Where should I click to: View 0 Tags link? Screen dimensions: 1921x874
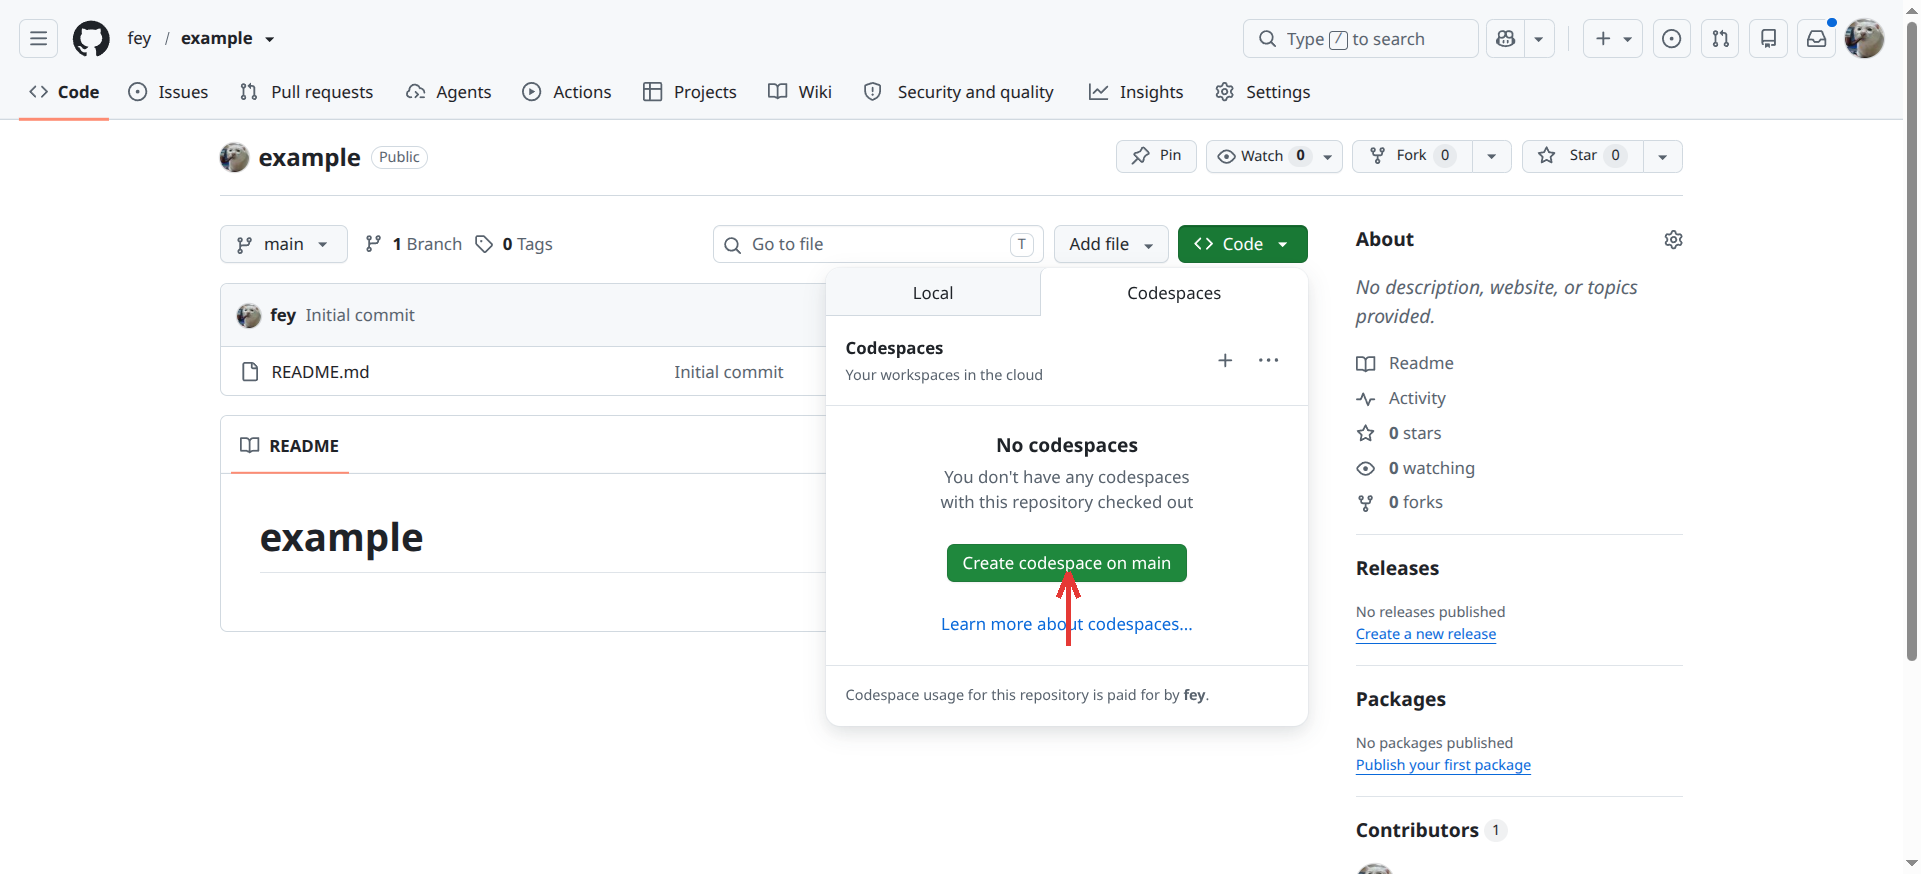click(514, 244)
